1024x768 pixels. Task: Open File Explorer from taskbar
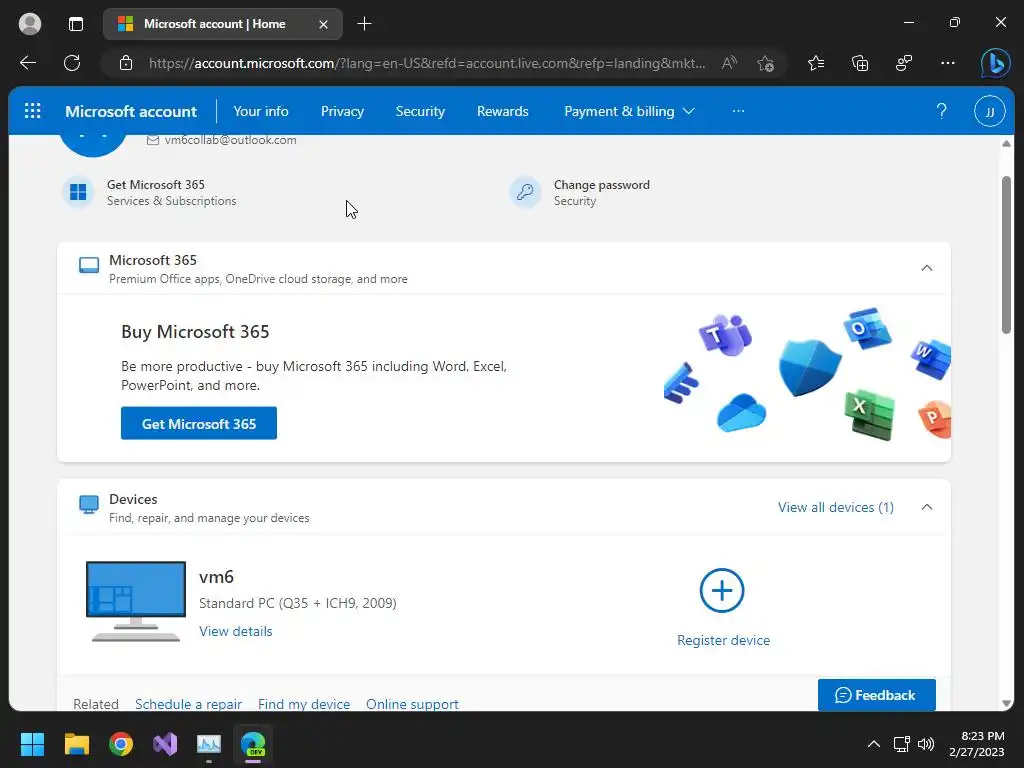tap(76, 744)
